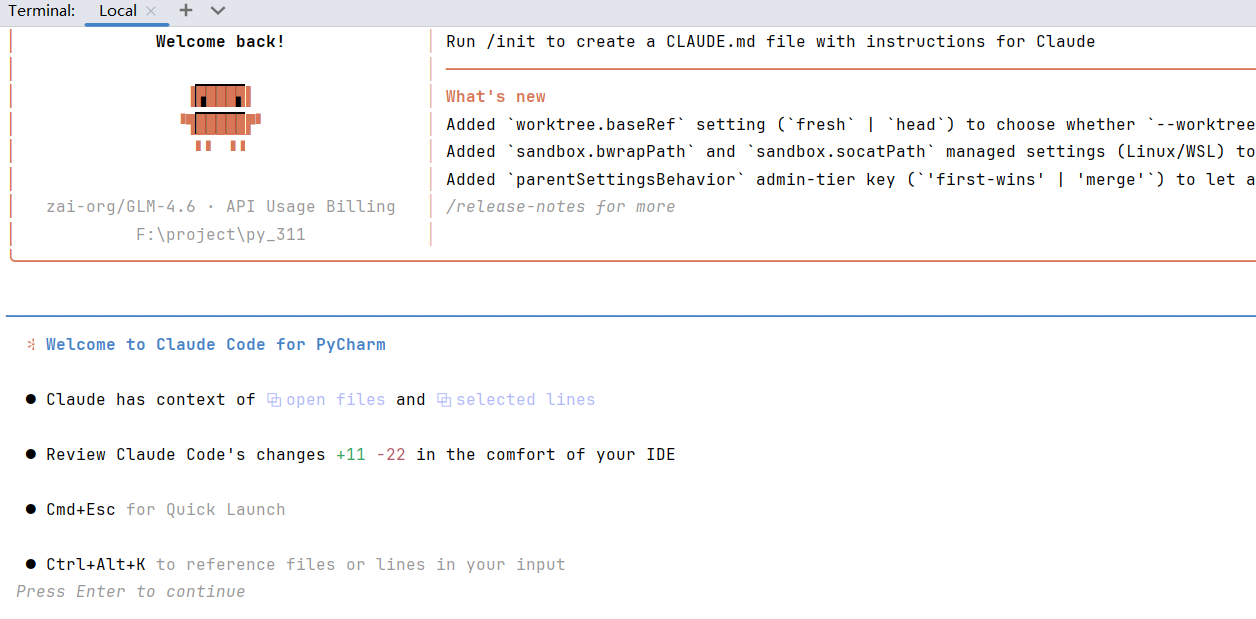Image resolution: width=1256 pixels, height=619 pixels.
Task: Click the 'worktree.baseRef' release note line
Action: 850,125
